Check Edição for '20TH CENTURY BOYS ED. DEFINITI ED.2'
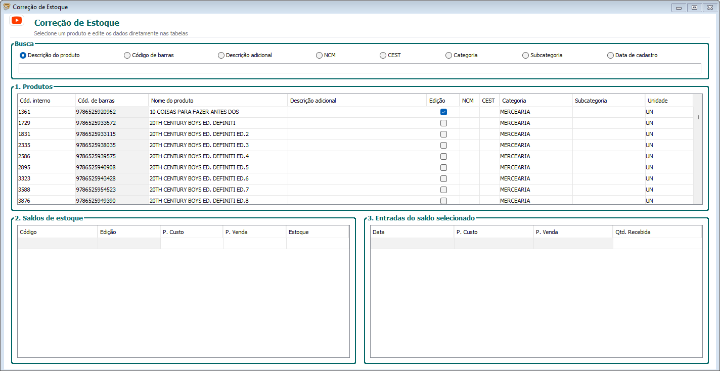This screenshot has width=720, height=371. point(444,134)
